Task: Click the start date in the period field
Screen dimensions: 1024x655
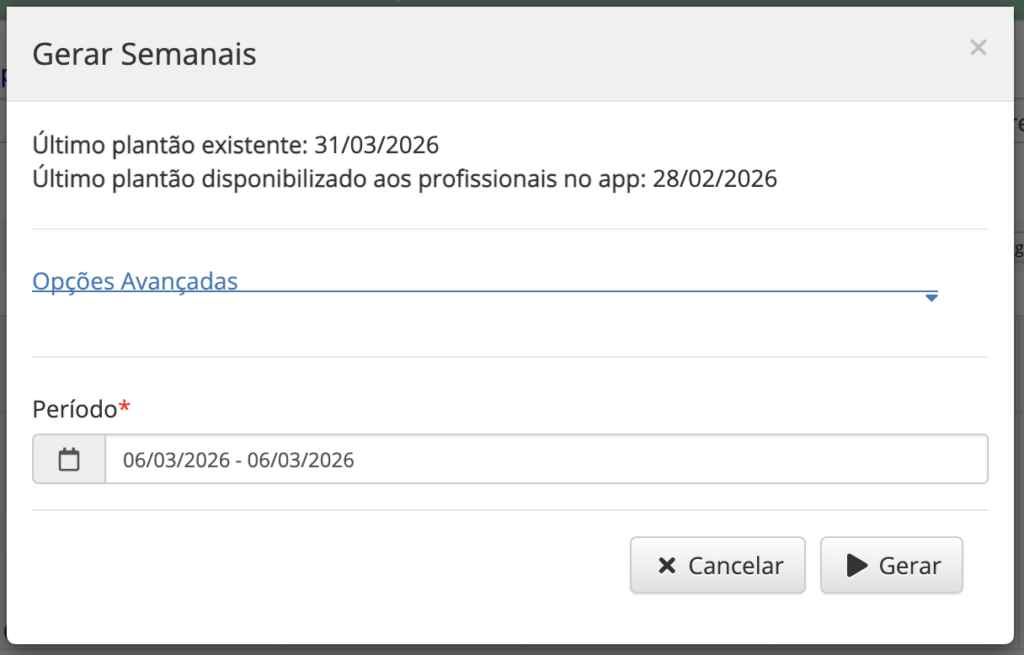Action: (x=176, y=461)
